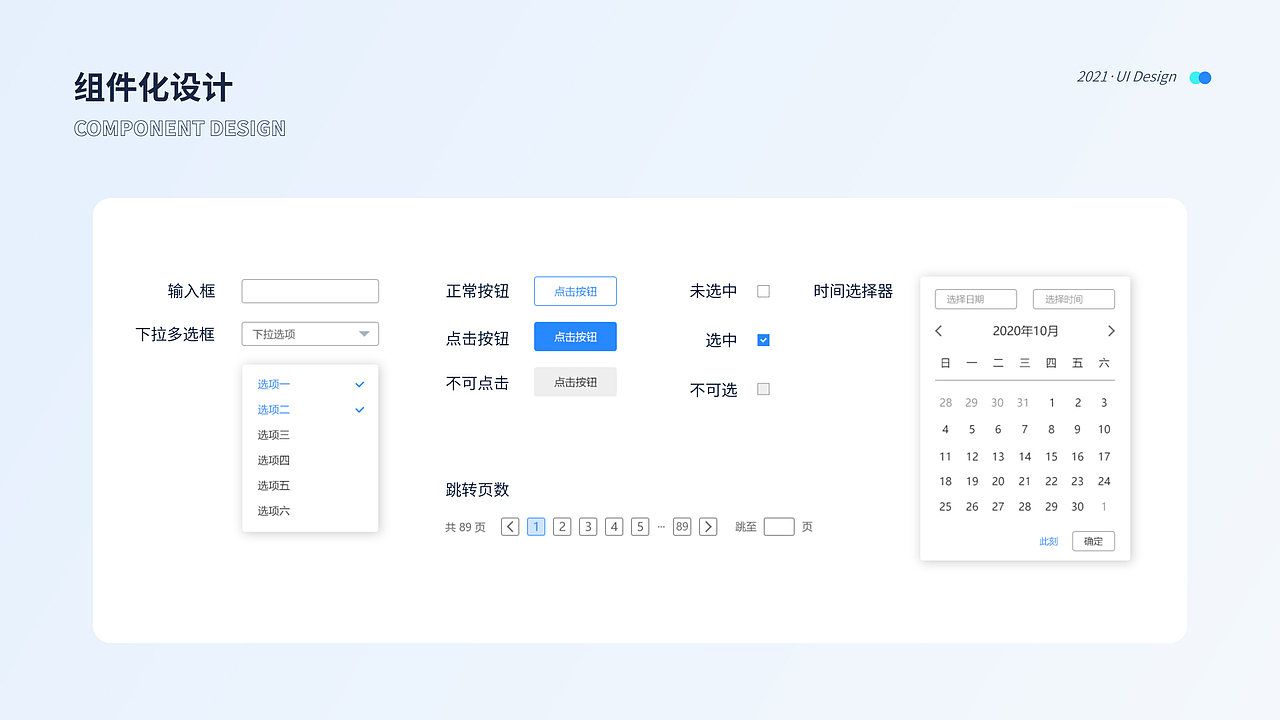
Task: Click the next month arrow in calendar
Action: [1111, 331]
